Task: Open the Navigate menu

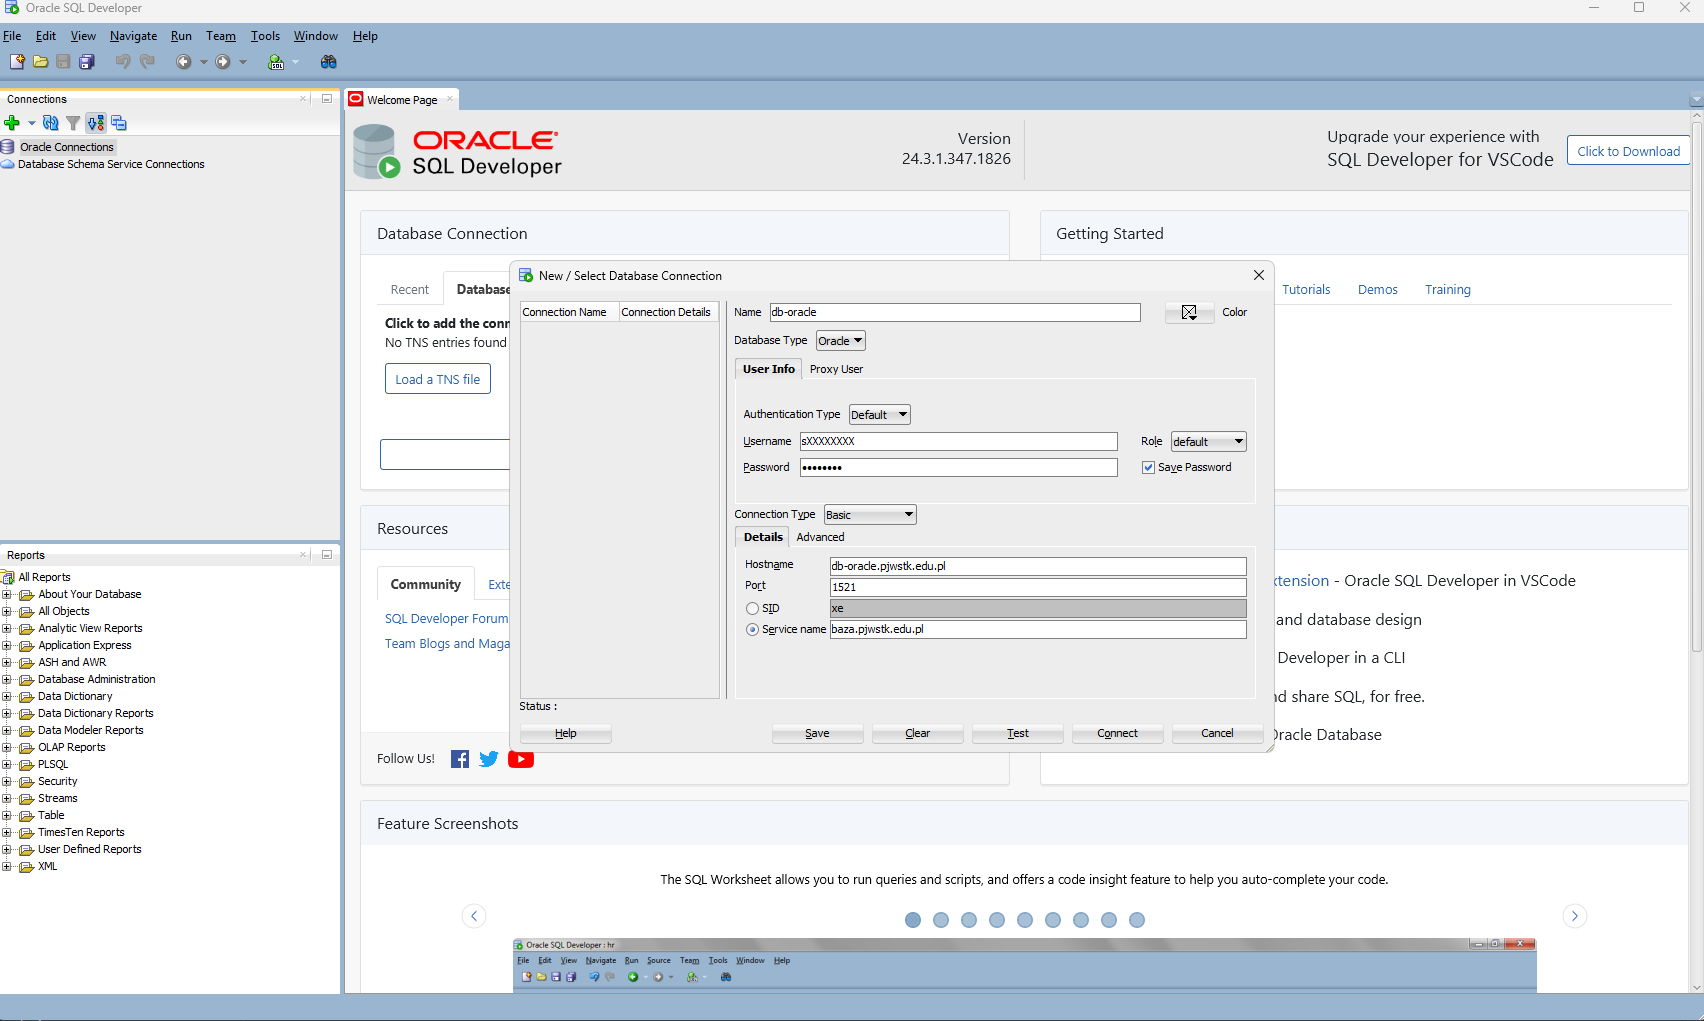Action: point(133,36)
